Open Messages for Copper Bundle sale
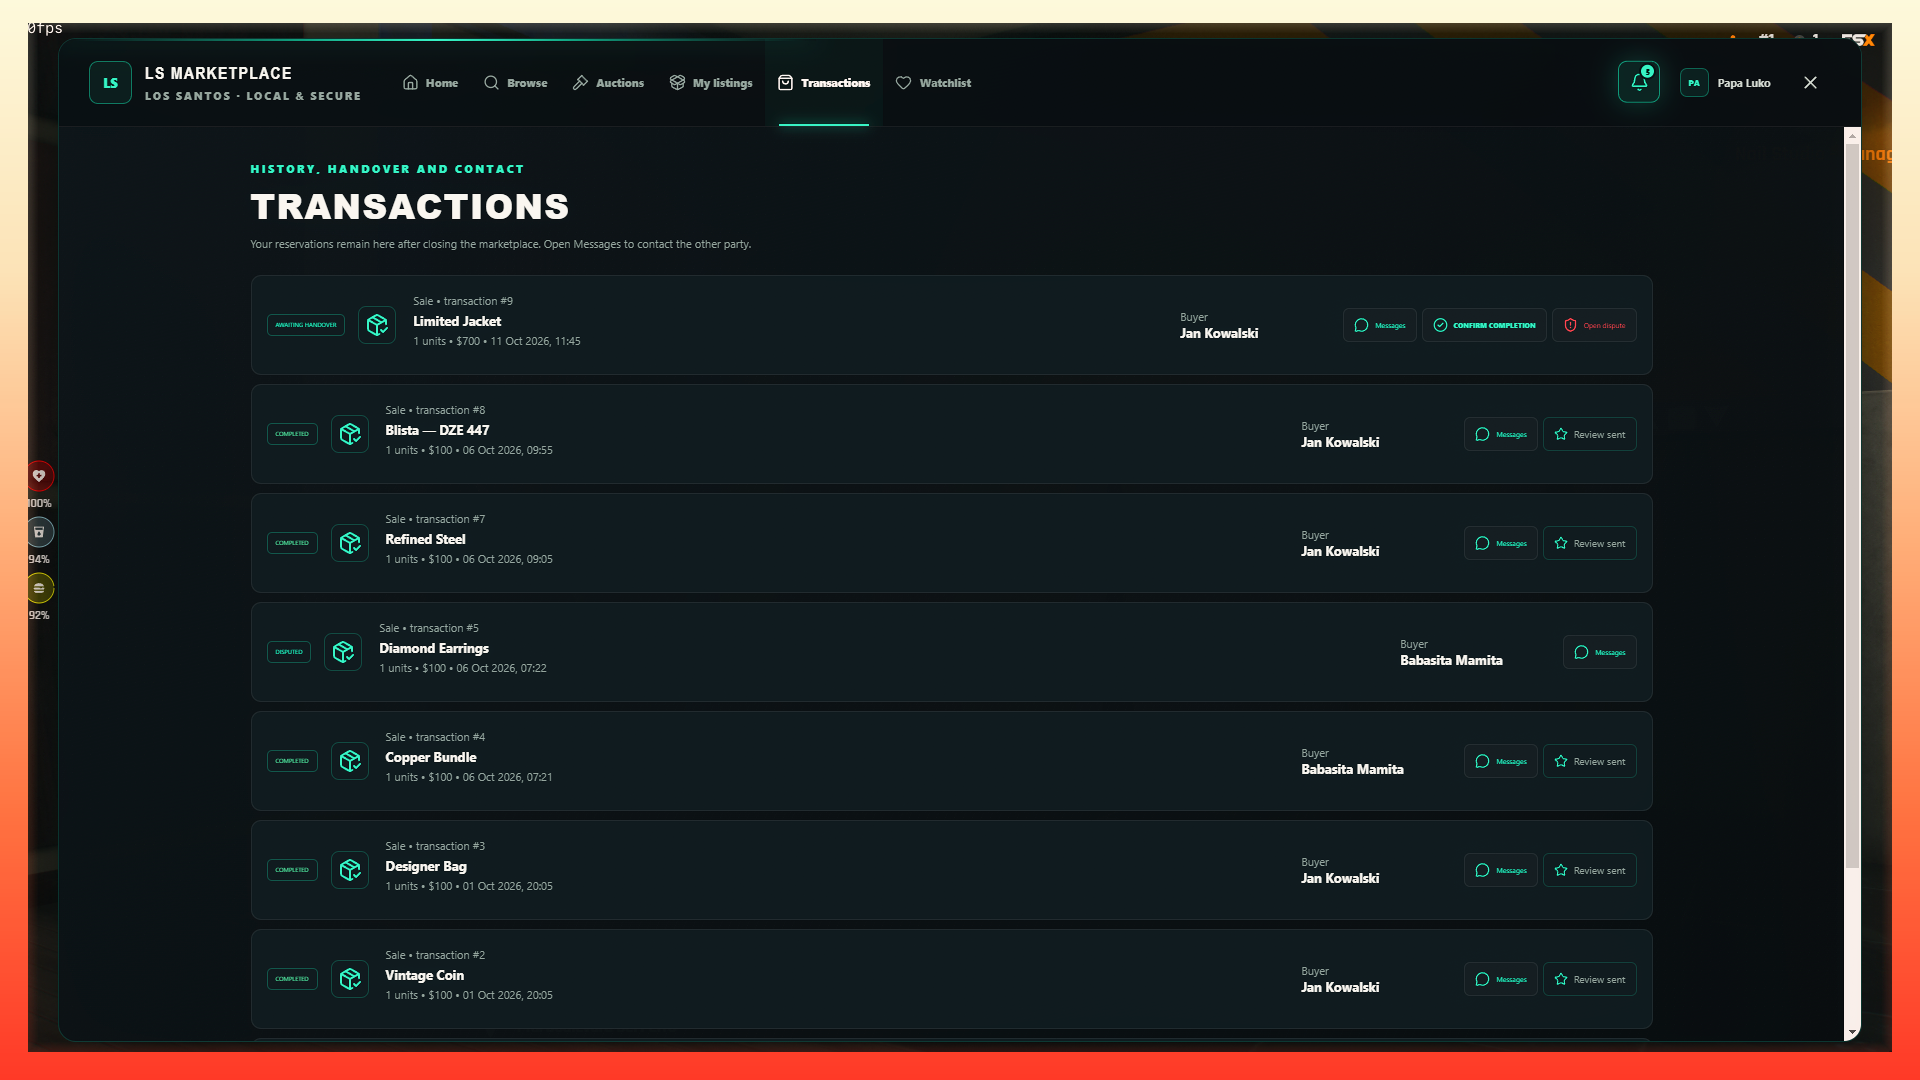Screen dimensions: 1920x1080 point(1500,761)
